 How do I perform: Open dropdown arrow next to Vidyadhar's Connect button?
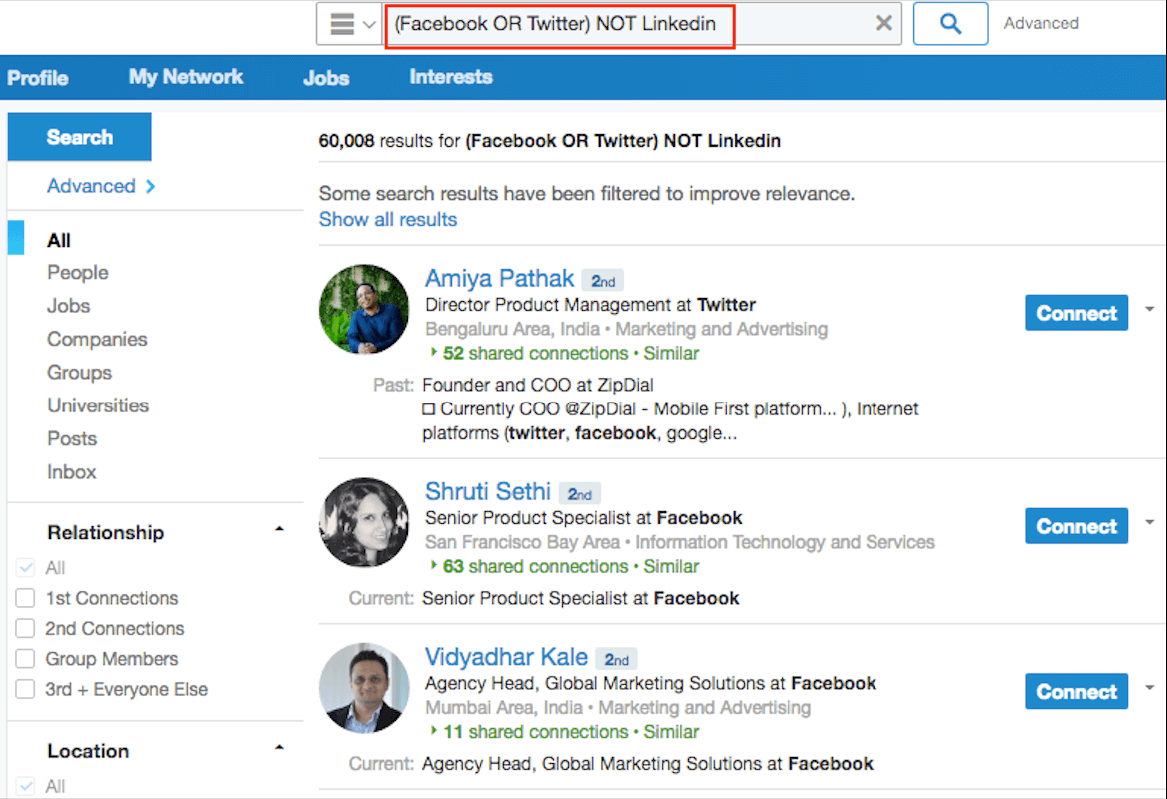[1150, 688]
